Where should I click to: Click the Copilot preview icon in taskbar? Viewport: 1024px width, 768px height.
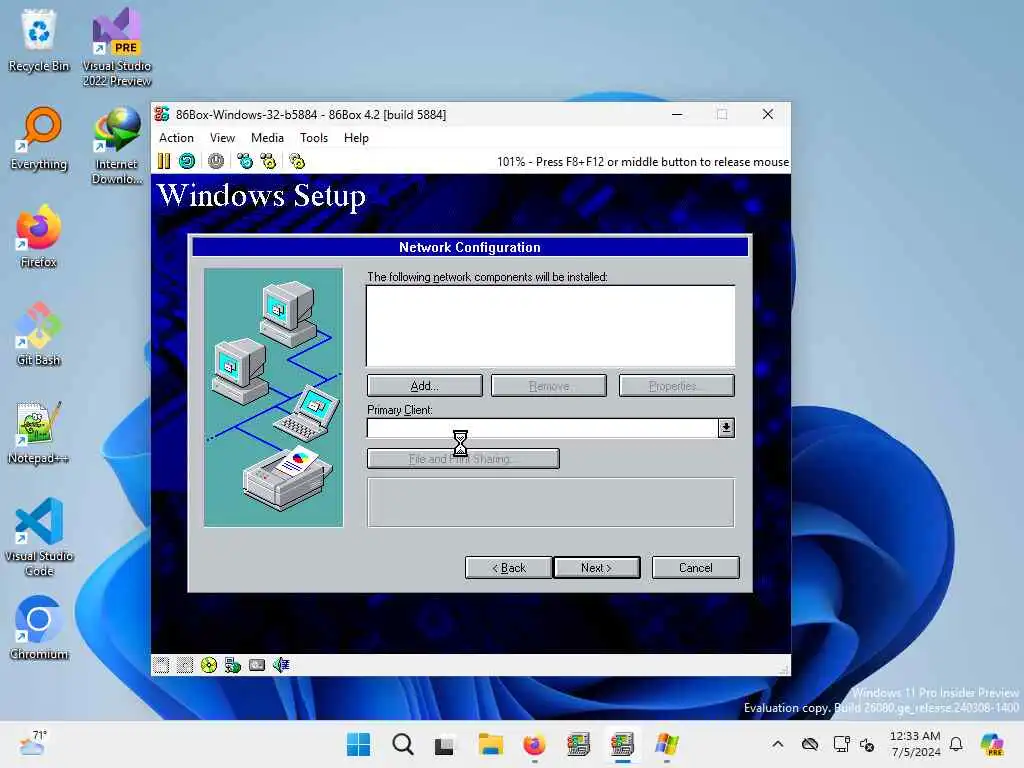[x=992, y=744]
